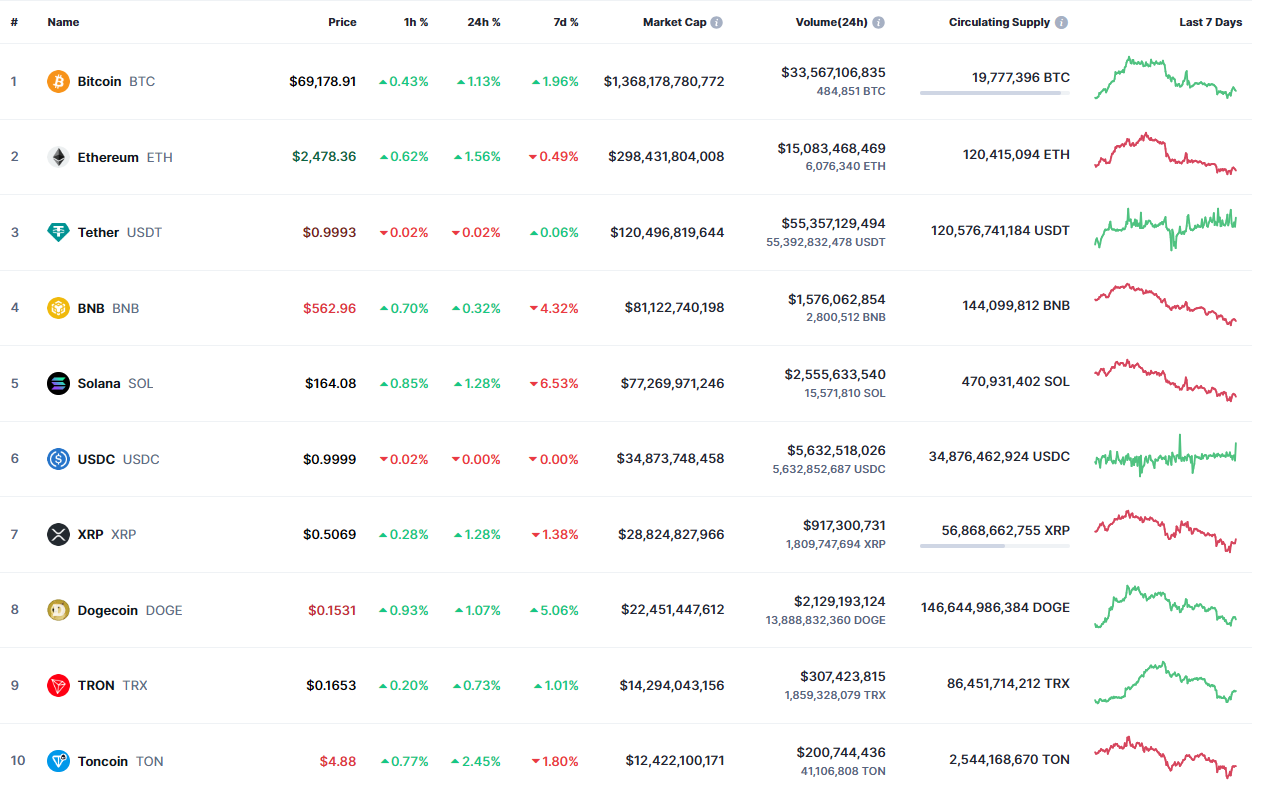Click the BNB coin logo
Viewport: 1270px width, 799px height.
click(59, 308)
